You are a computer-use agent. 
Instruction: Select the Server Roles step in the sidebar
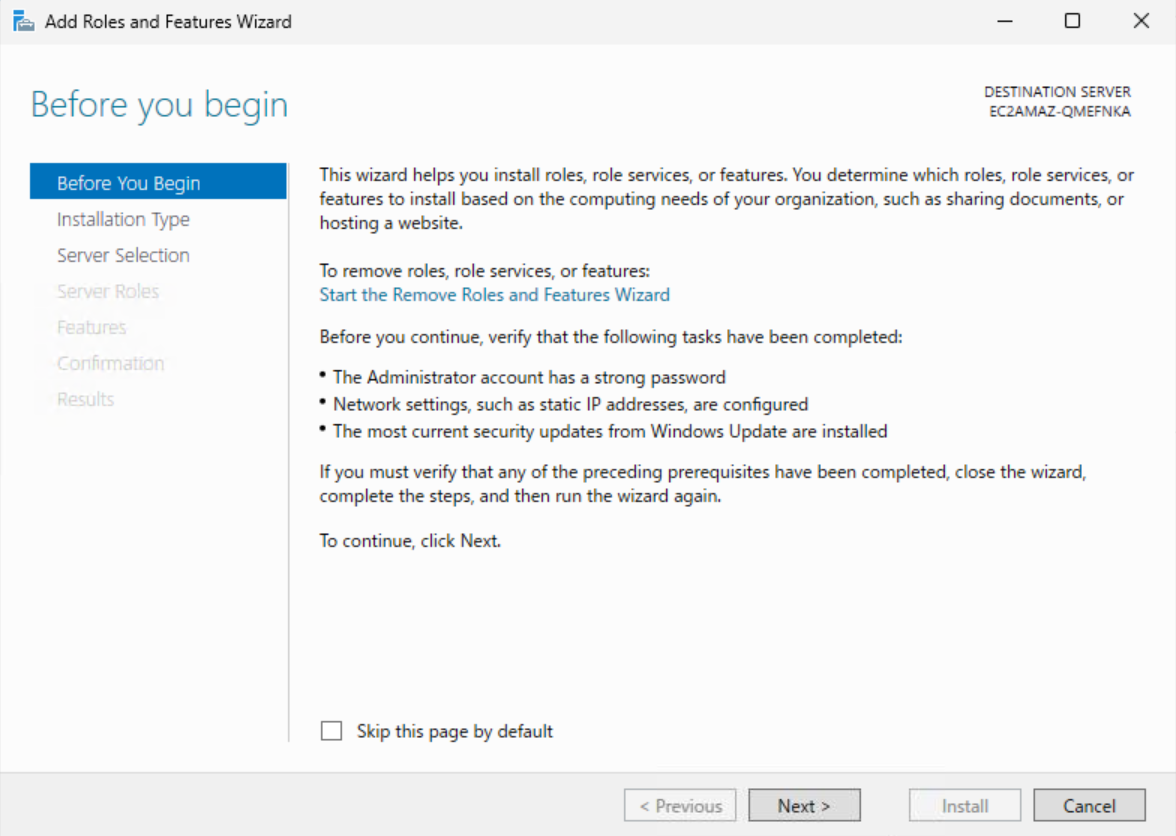coord(108,291)
